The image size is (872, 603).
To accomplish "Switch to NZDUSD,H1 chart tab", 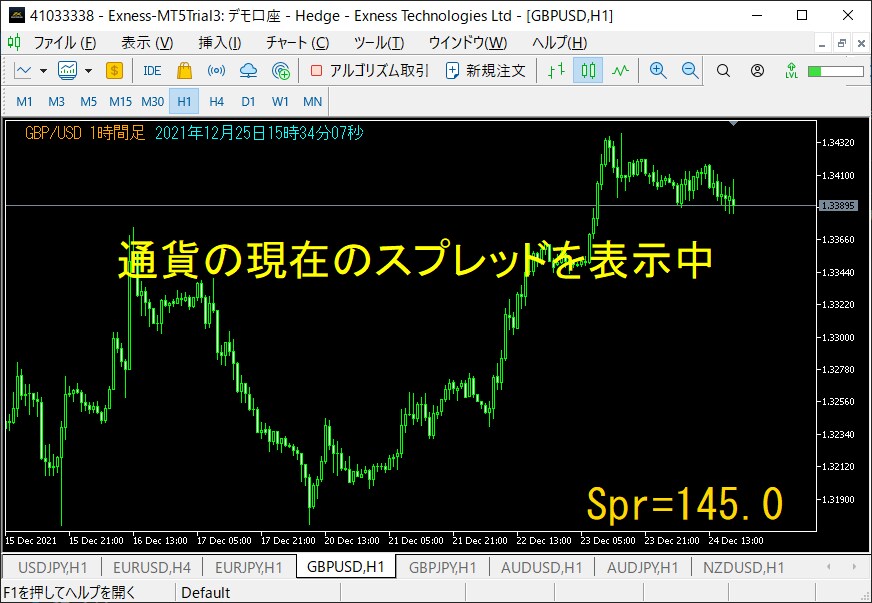I will (744, 567).
